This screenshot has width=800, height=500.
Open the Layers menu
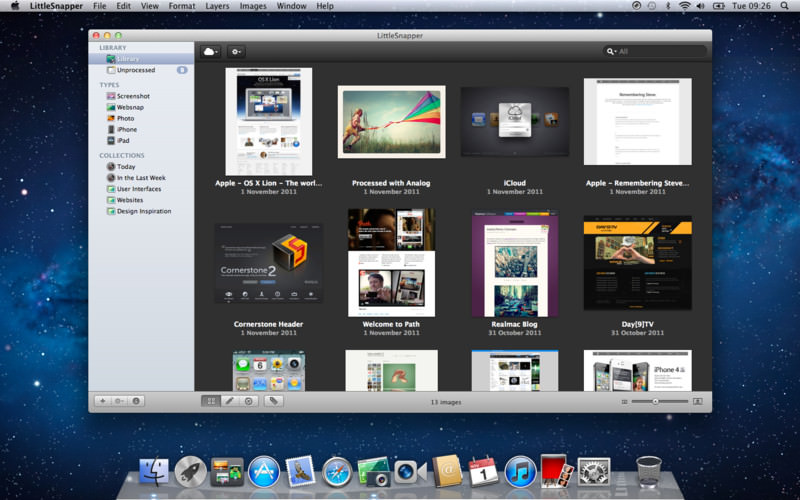[x=217, y=6]
